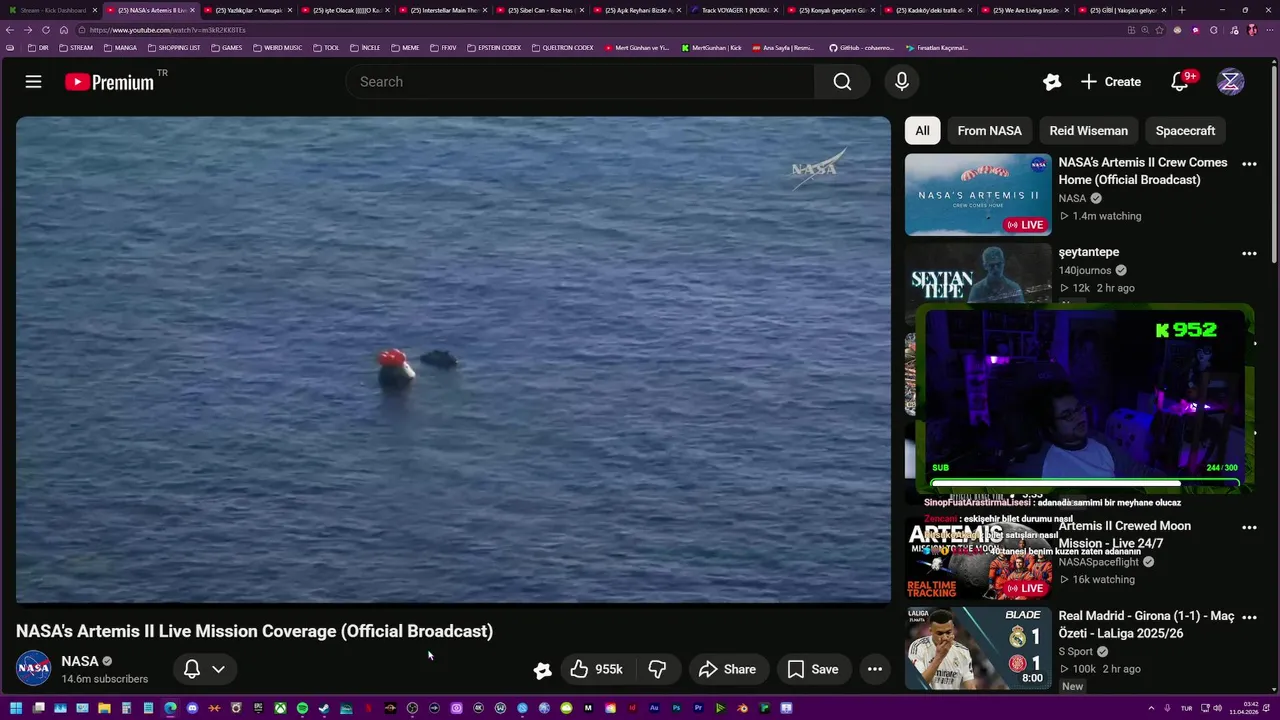Open the GAMES bookmarks folder
The width and height of the screenshot is (1280, 720).
pyautogui.click(x=226, y=48)
